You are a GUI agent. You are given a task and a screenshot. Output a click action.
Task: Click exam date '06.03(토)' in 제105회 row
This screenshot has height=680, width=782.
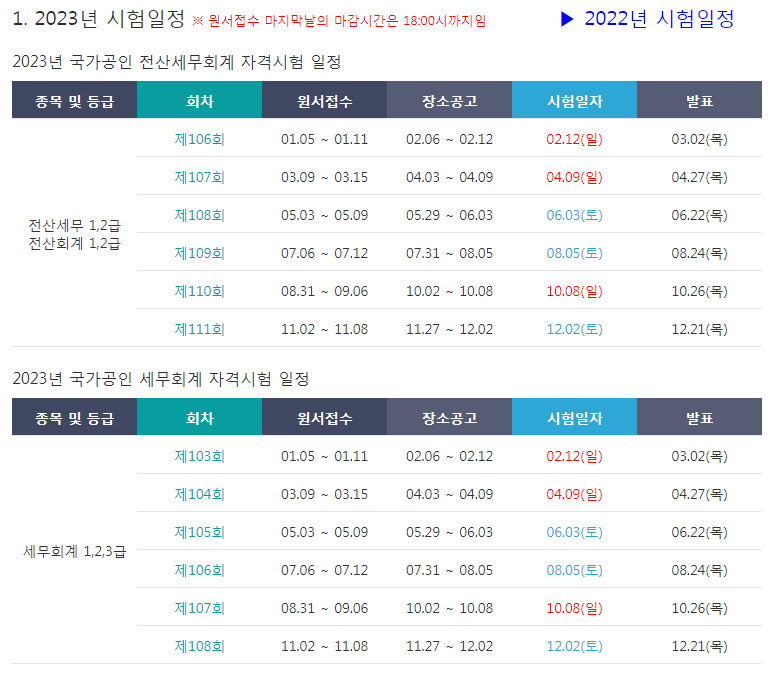[575, 532]
